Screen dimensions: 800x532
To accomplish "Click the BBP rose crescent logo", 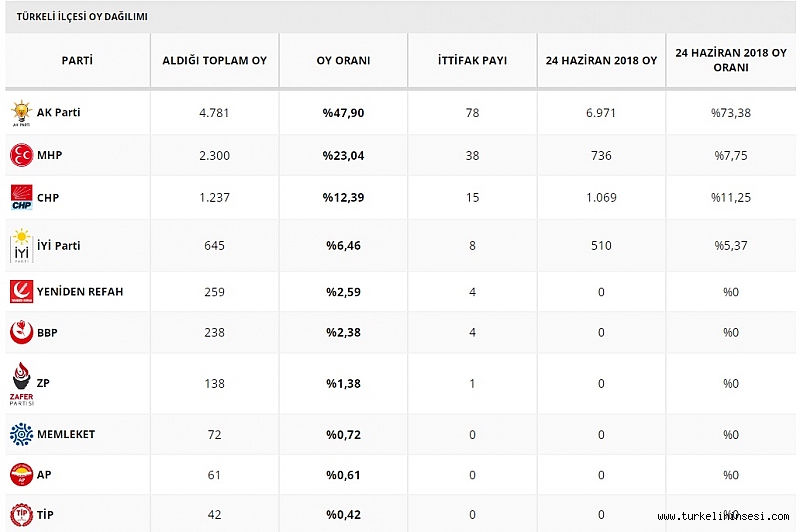I will [21, 332].
